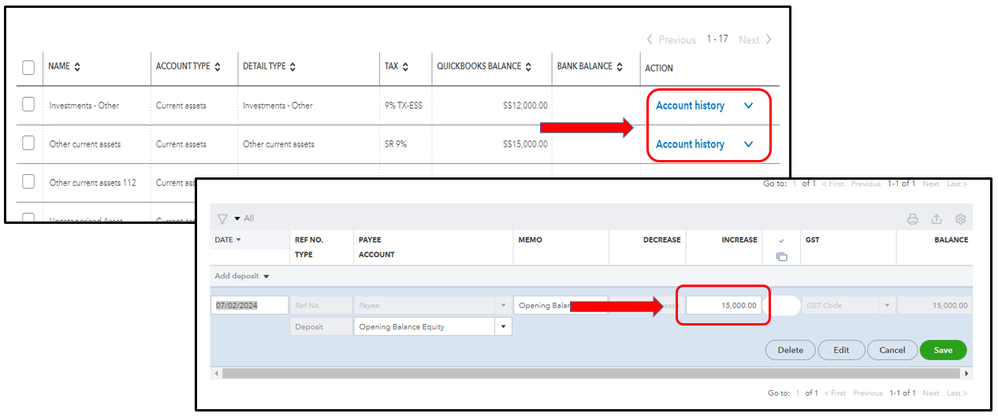Click First page link at register top
Viewport: 998px width, 417px height.
[833, 184]
